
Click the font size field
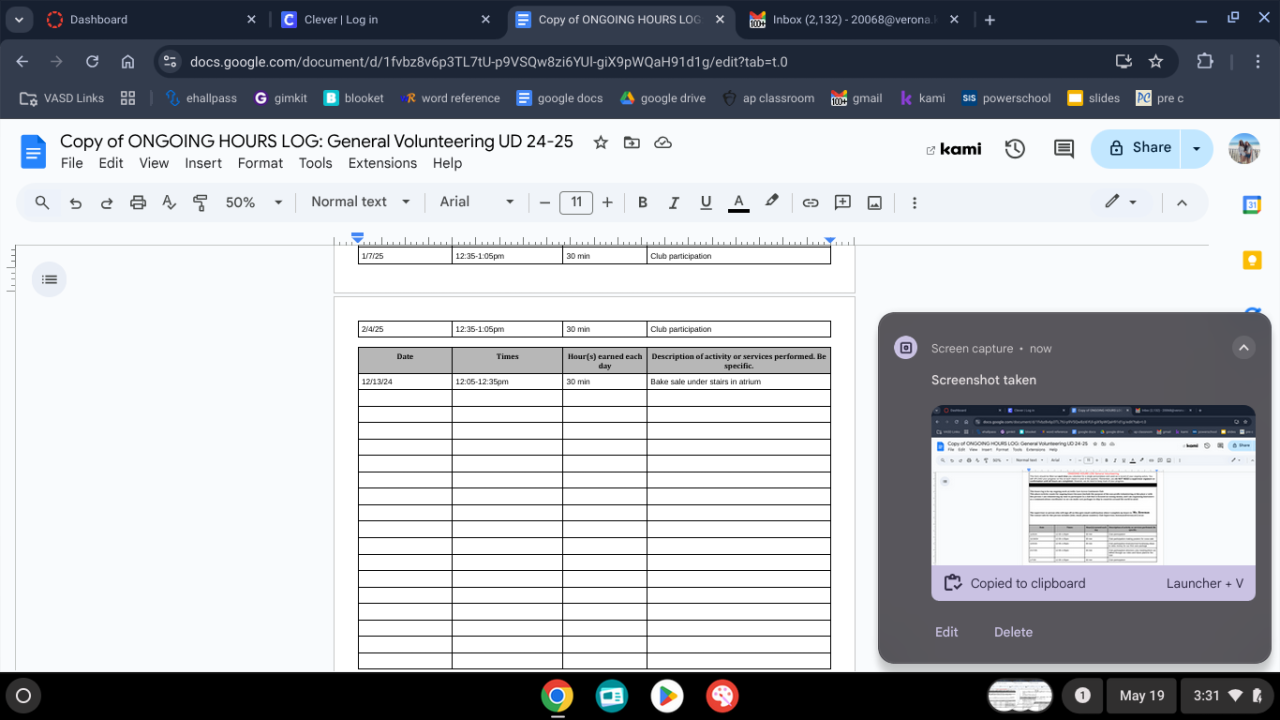[576, 202]
